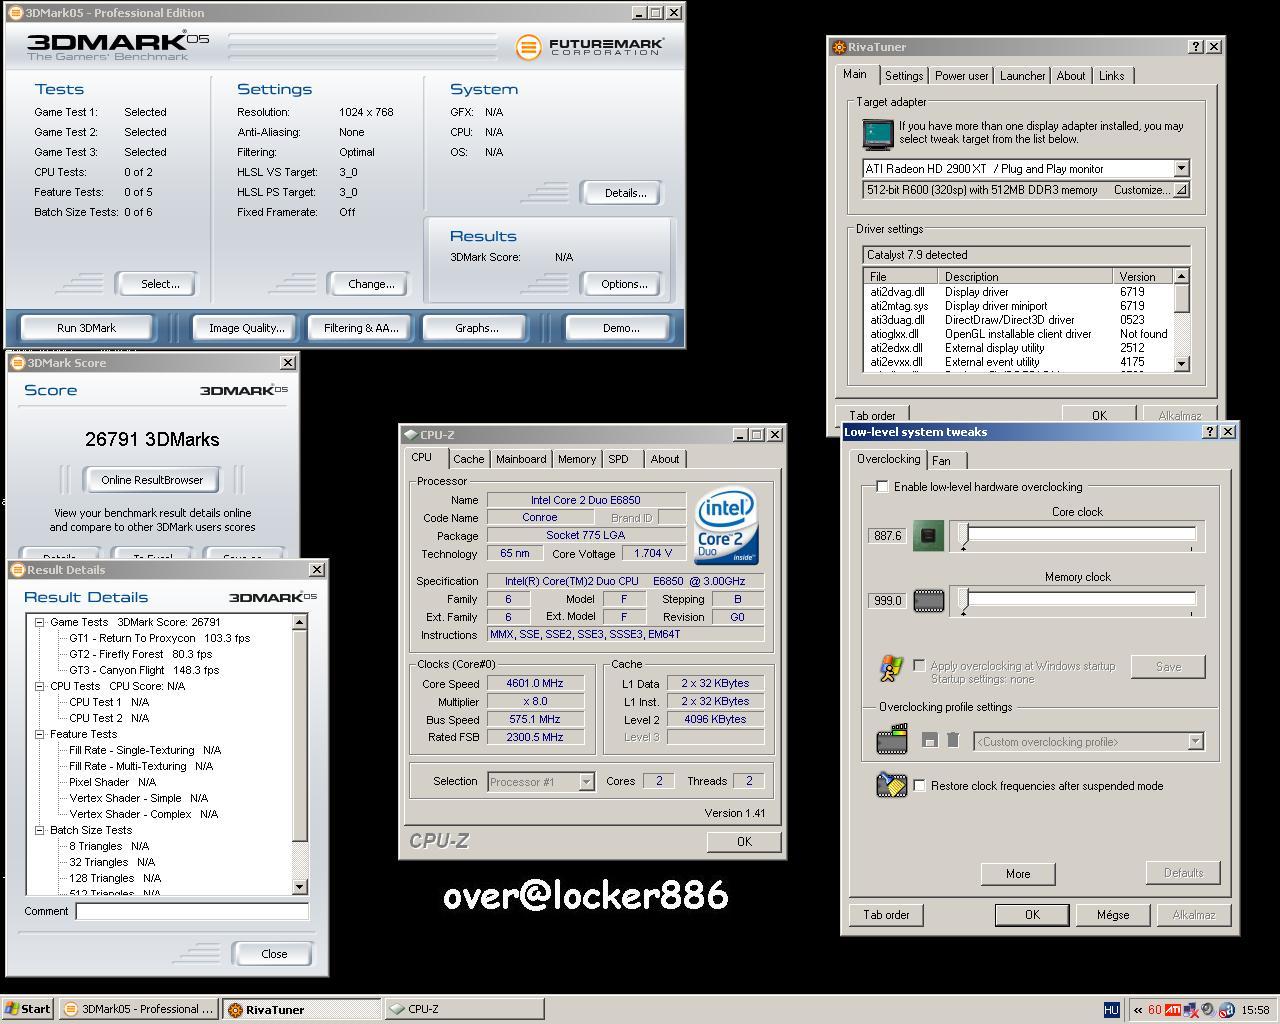Open the Online ResultBrowser
Screen dimensions: 1280x1024
click(152, 480)
